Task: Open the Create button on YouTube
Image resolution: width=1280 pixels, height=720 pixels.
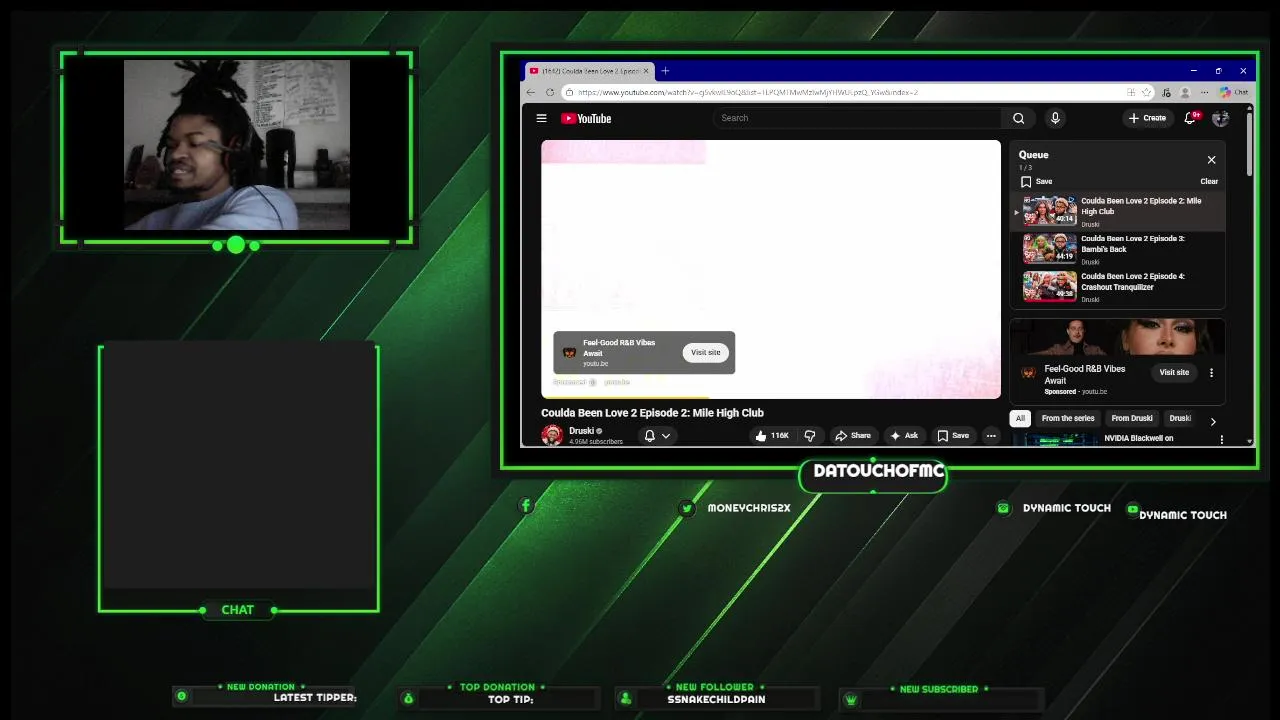Action: tap(1147, 118)
